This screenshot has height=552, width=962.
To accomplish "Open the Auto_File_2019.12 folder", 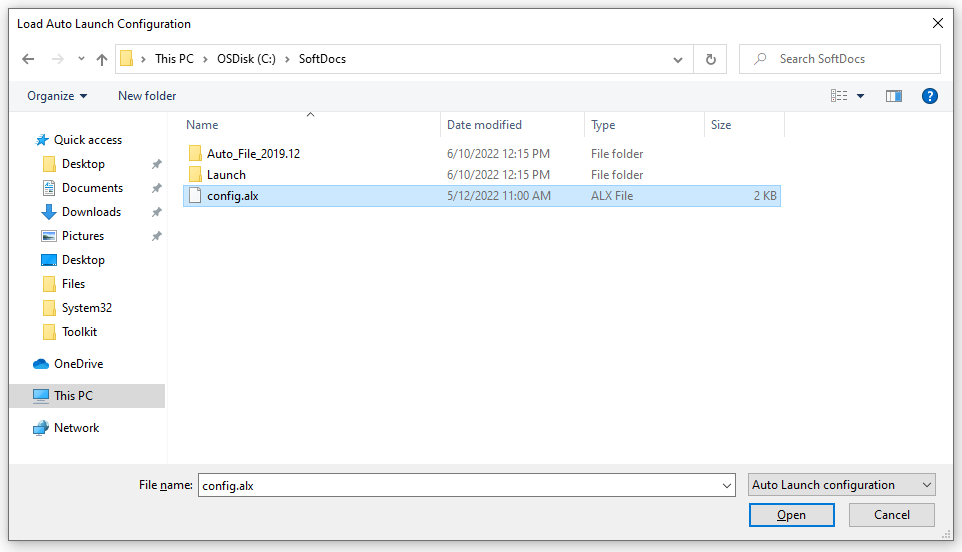I will [253, 154].
